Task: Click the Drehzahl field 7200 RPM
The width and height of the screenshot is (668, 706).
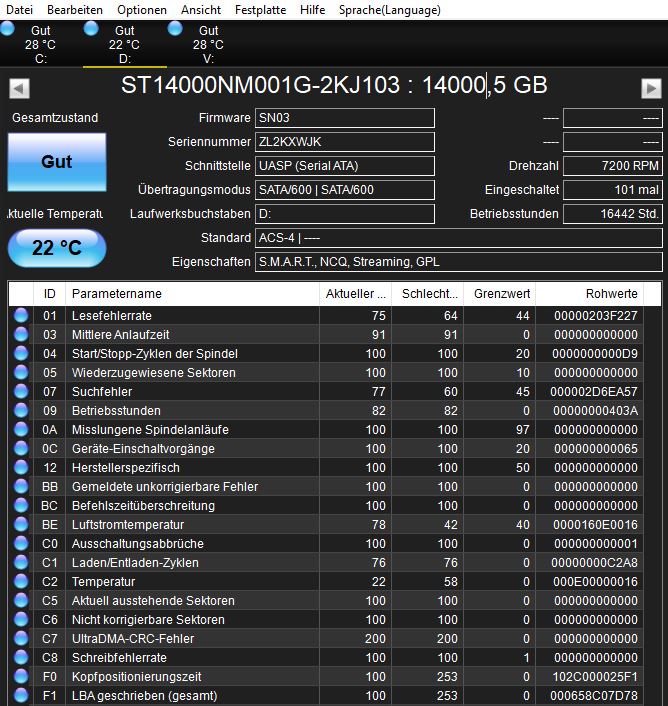Action: coord(613,166)
